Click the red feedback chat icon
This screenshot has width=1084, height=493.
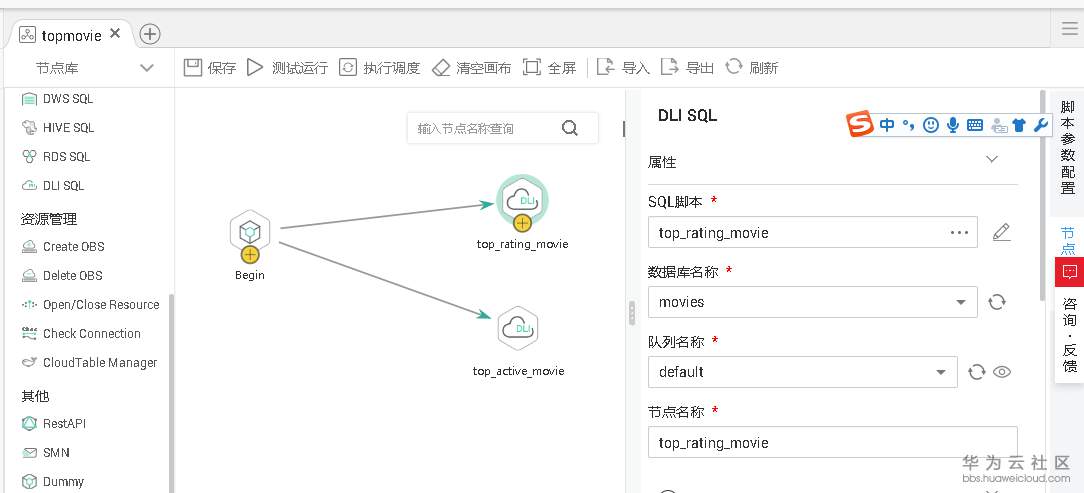(1069, 271)
